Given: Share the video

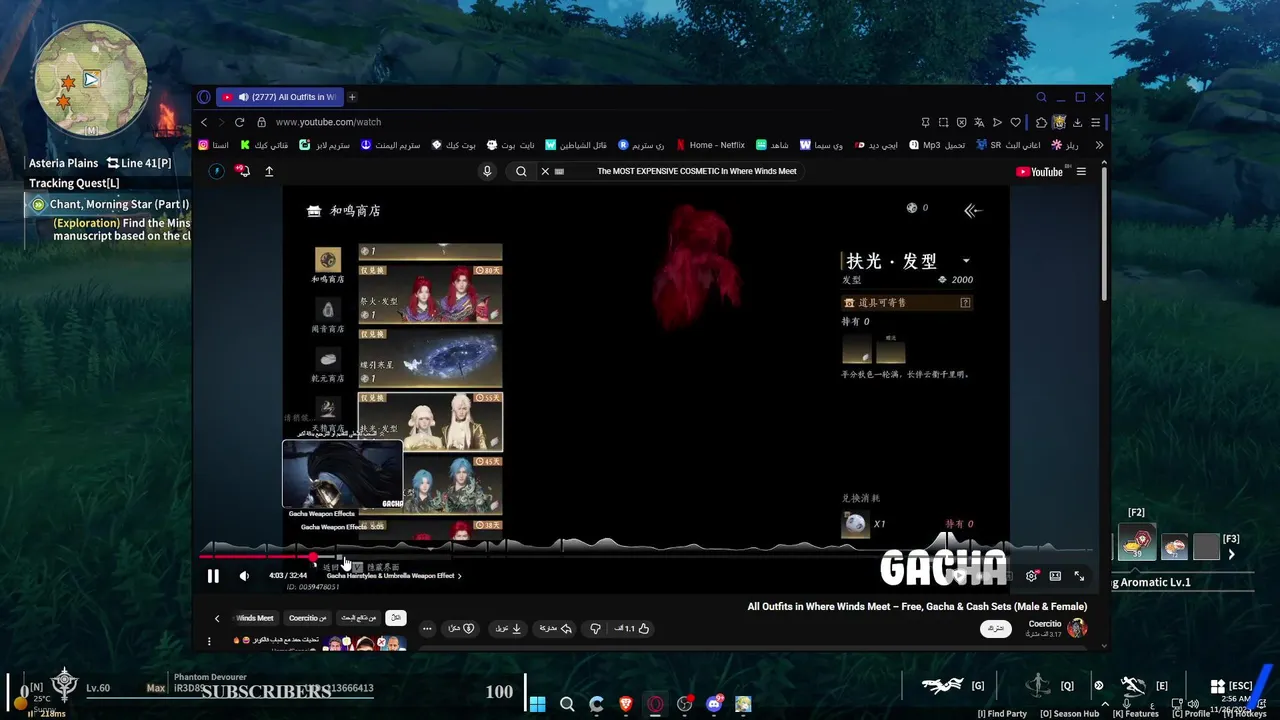Looking at the screenshot, I should click(x=555, y=628).
